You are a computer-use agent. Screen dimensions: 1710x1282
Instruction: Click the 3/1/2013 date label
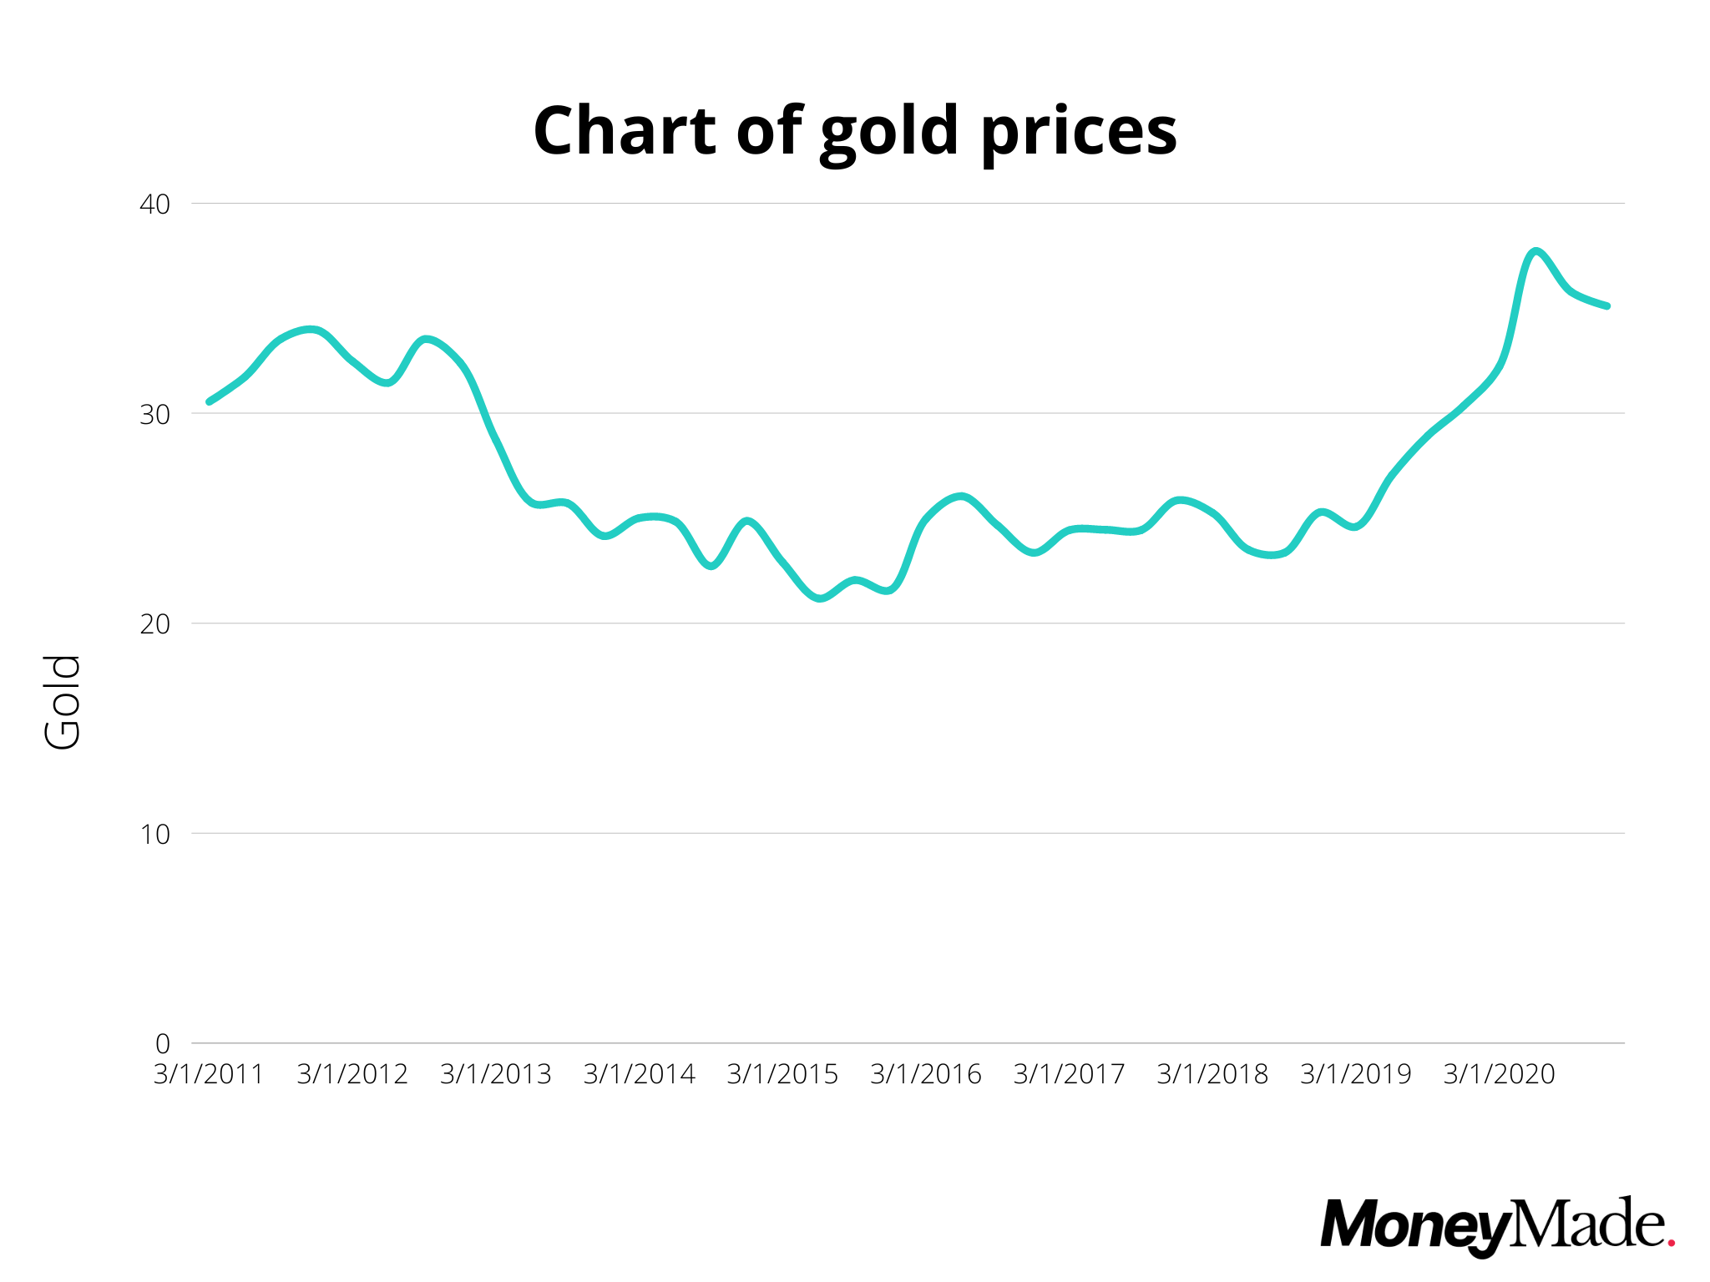[x=495, y=1074]
